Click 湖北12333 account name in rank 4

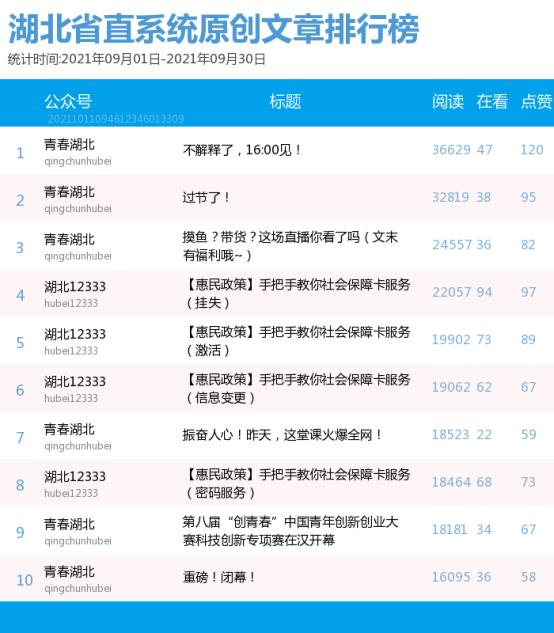(75, 287)
